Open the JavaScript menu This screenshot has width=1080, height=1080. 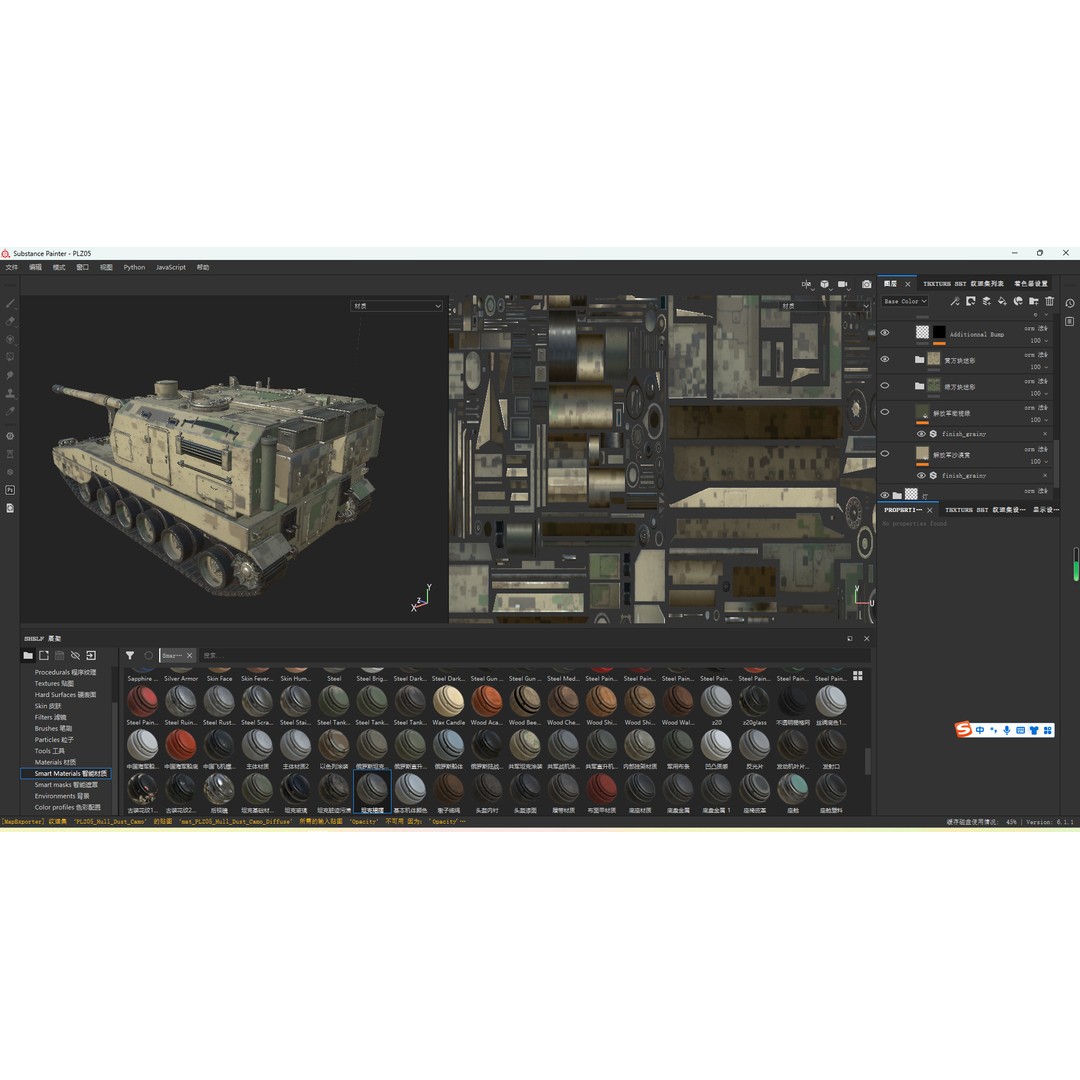pyautogui.click(x=171, y=267)
